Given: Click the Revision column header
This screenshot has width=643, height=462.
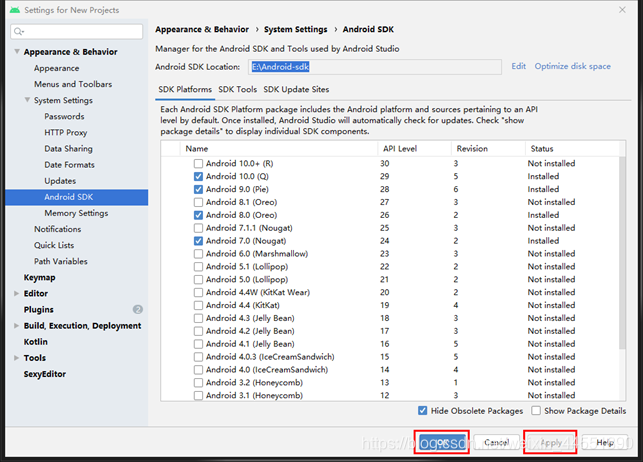Looking at the screenshot, I should 488,149.
